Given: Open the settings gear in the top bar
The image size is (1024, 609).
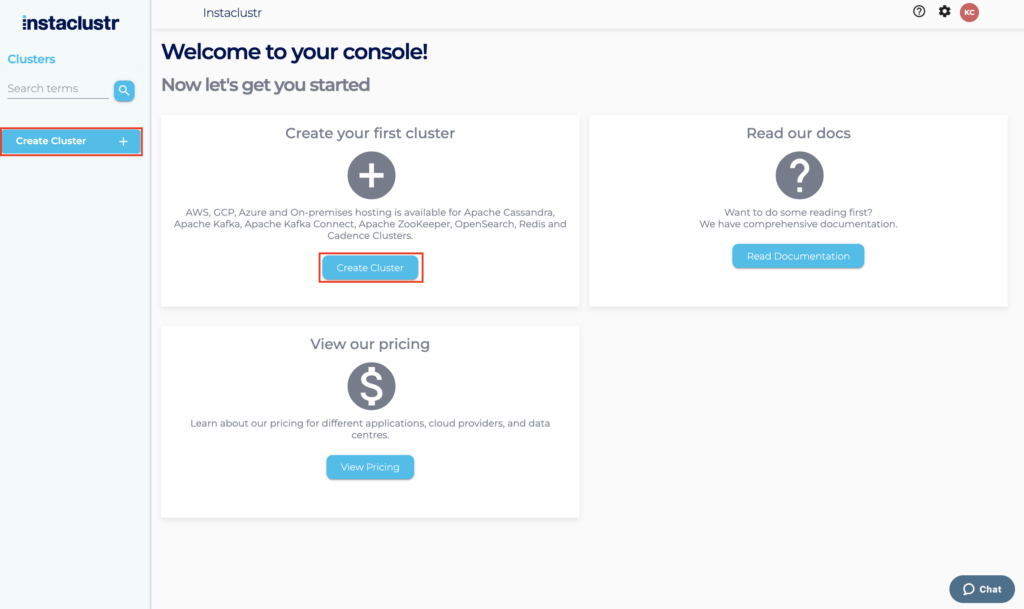Looking at the screenshot, I should tap(943, 12).
